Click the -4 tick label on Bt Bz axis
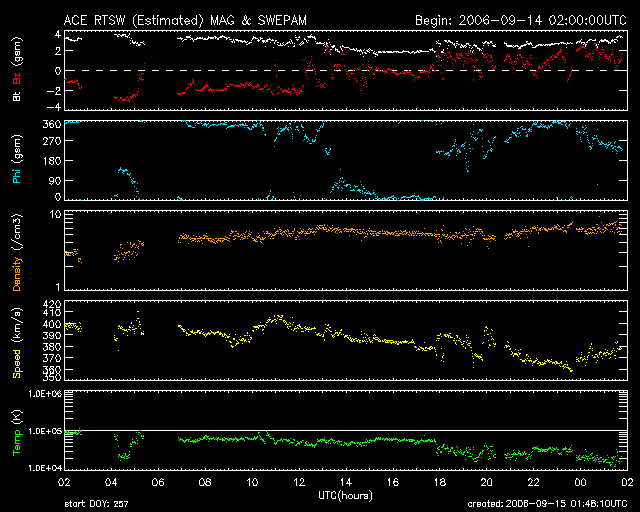 (x=55, y=107)
